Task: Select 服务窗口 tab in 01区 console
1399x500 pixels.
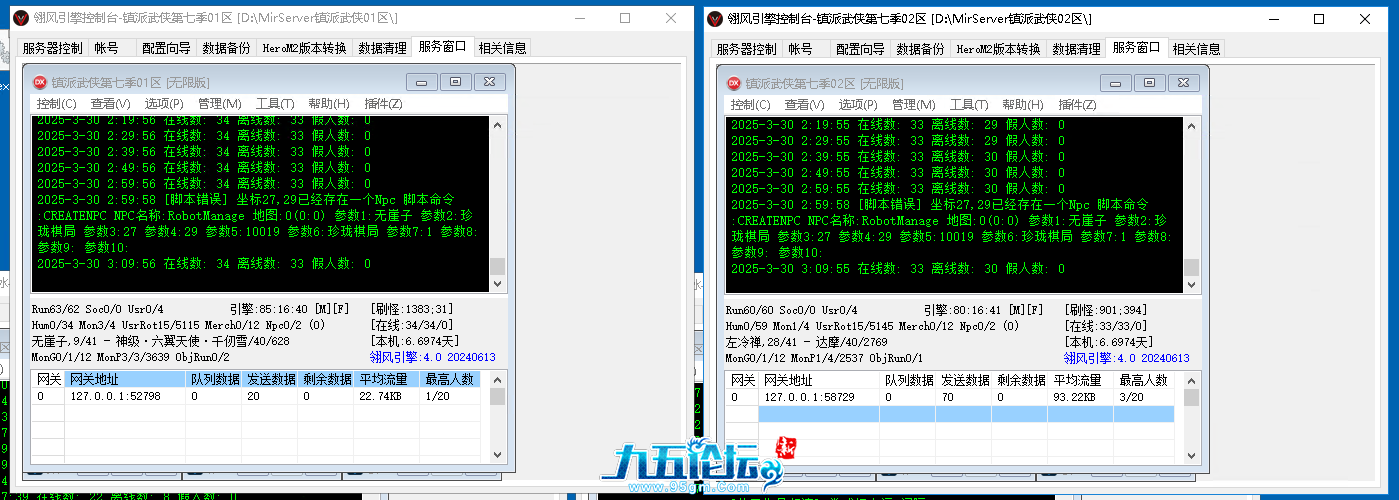Action: pos(442,46)
